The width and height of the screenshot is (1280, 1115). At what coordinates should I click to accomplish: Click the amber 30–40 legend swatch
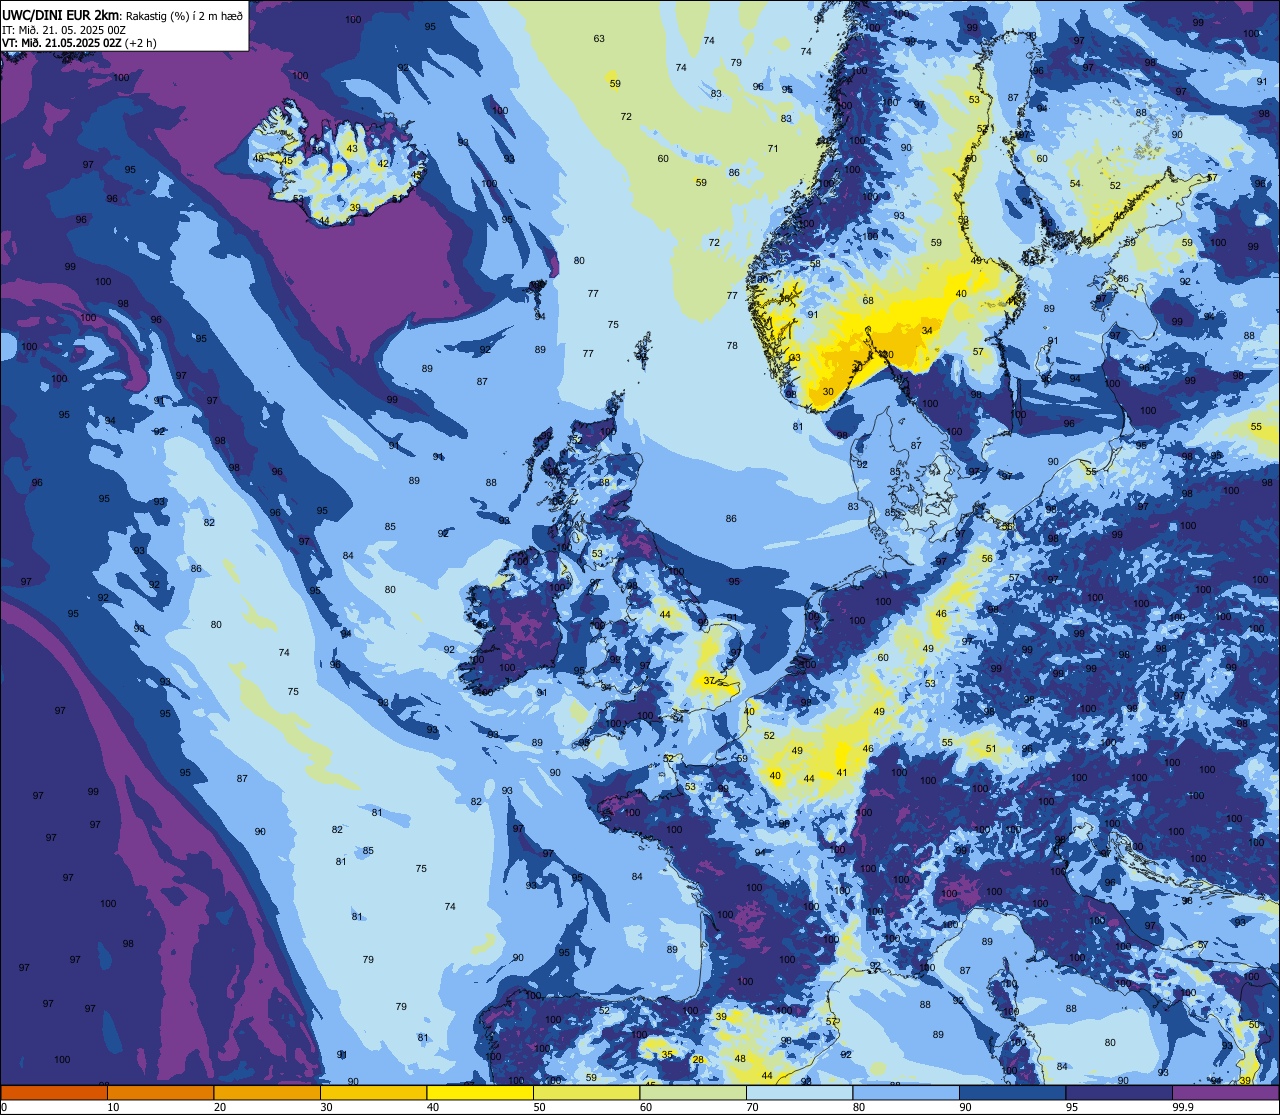[373, 1092]
